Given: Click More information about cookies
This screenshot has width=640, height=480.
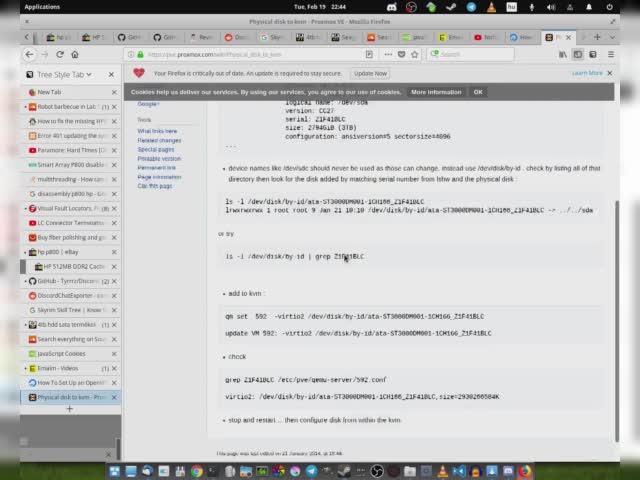Looking at the screenshot, I should (x=436, y=92).
